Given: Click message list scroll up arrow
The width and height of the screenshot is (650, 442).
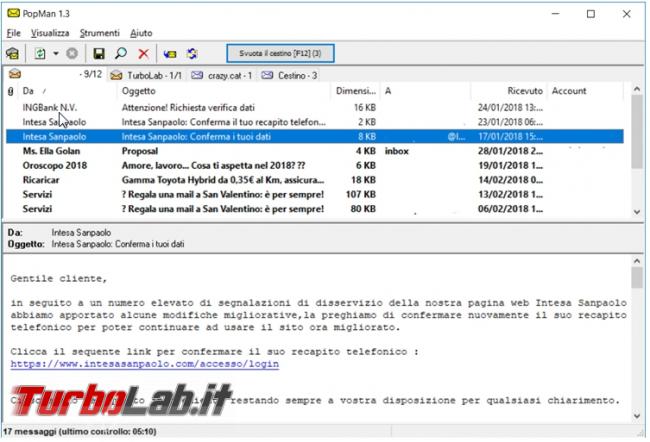Looking at the screenshot, I should [637, 89].
